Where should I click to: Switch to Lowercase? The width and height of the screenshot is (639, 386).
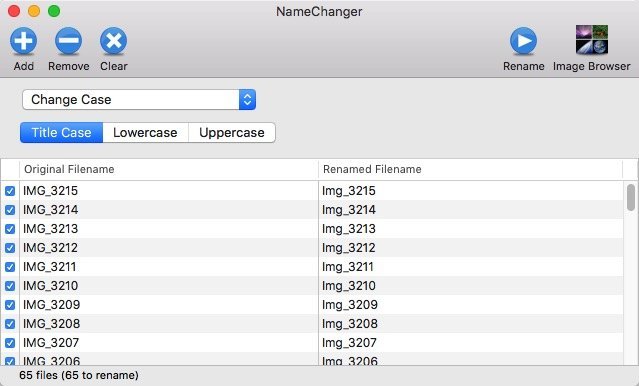[x=145, y=132]
